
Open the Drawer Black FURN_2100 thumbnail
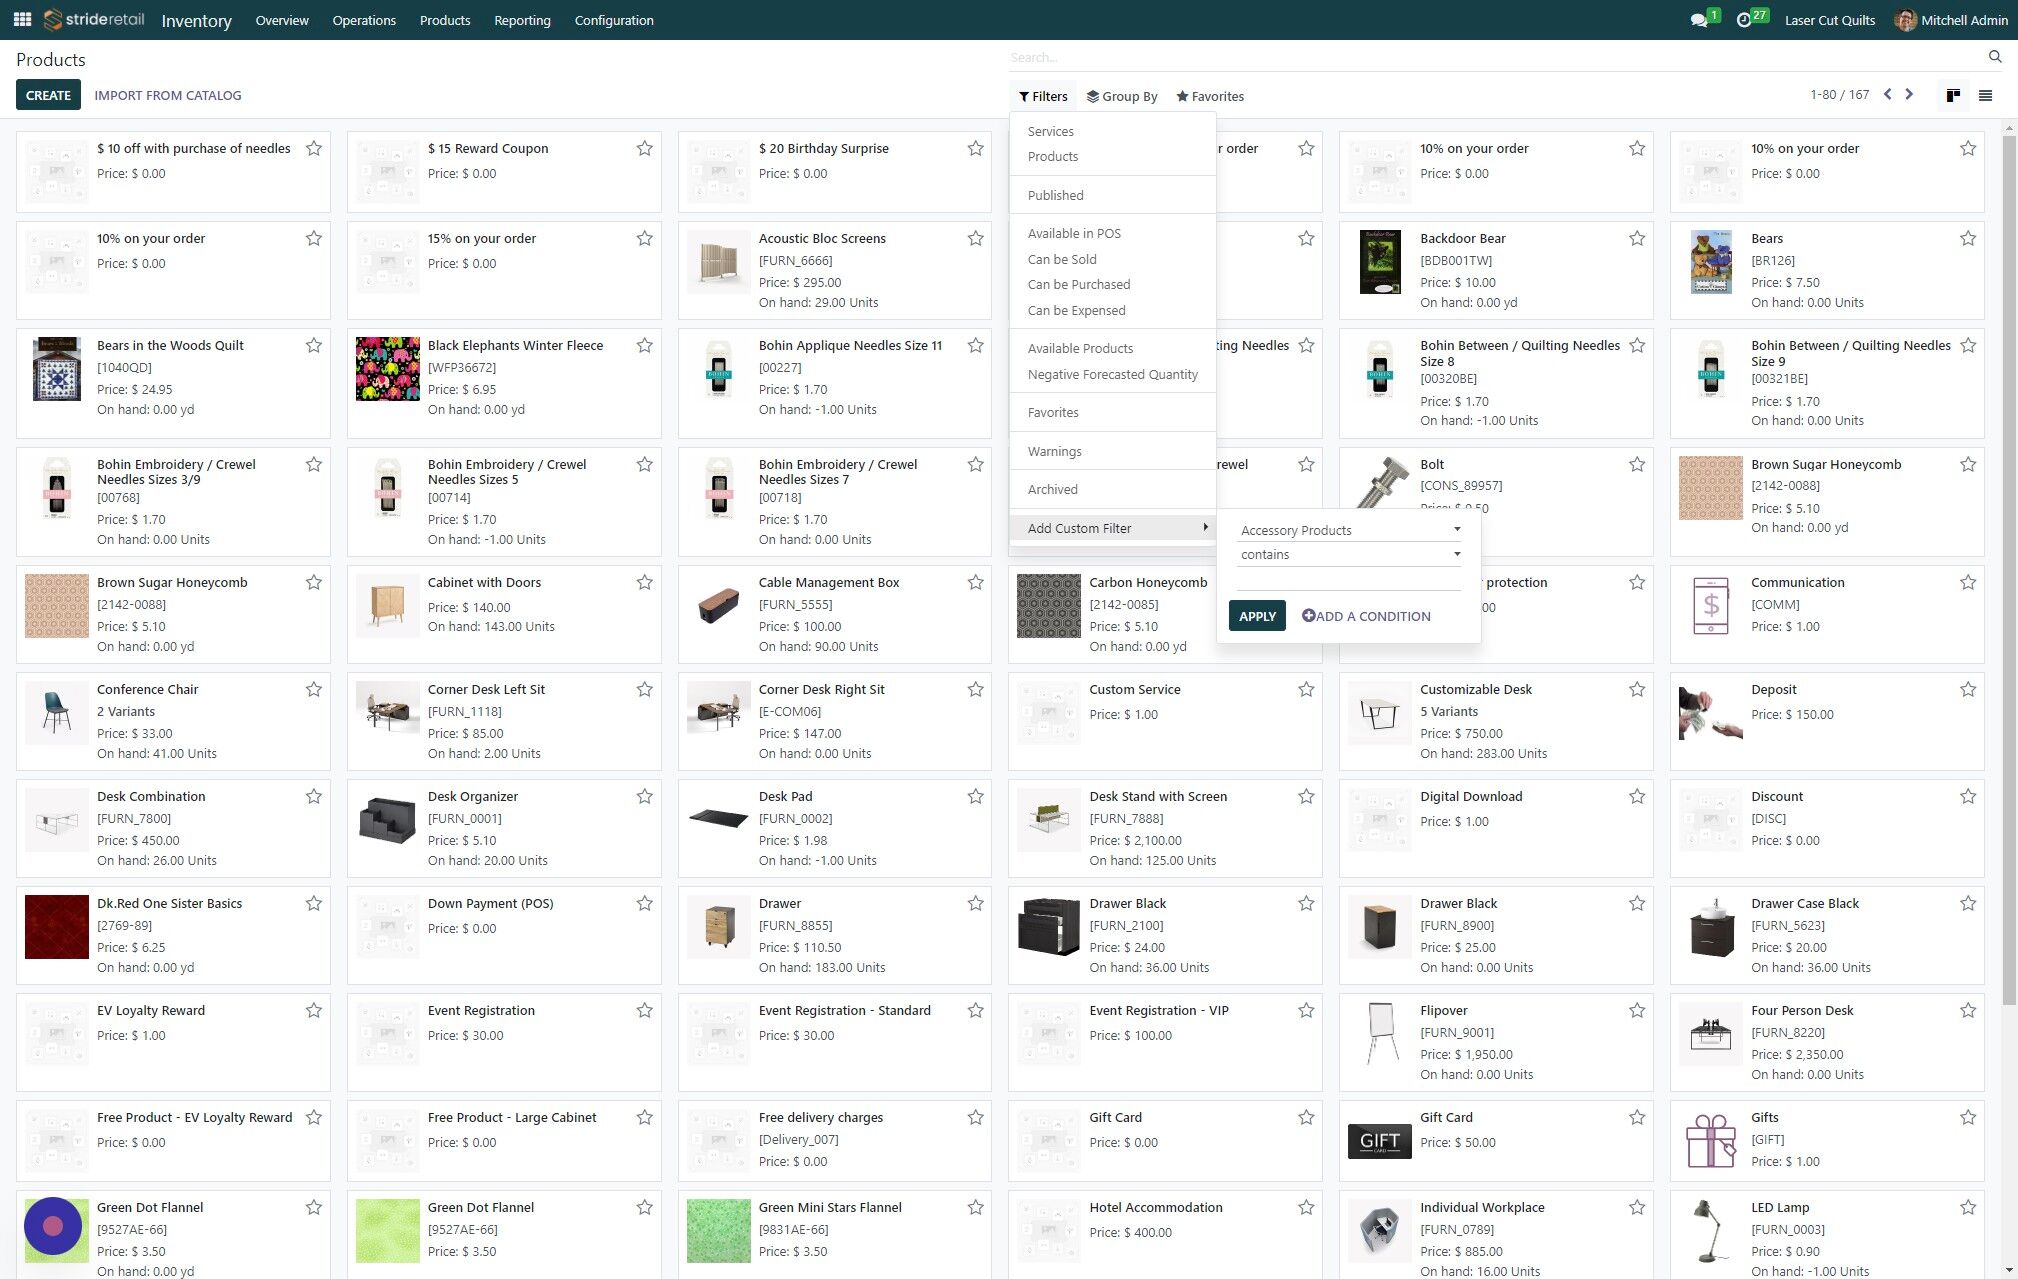1049,927
